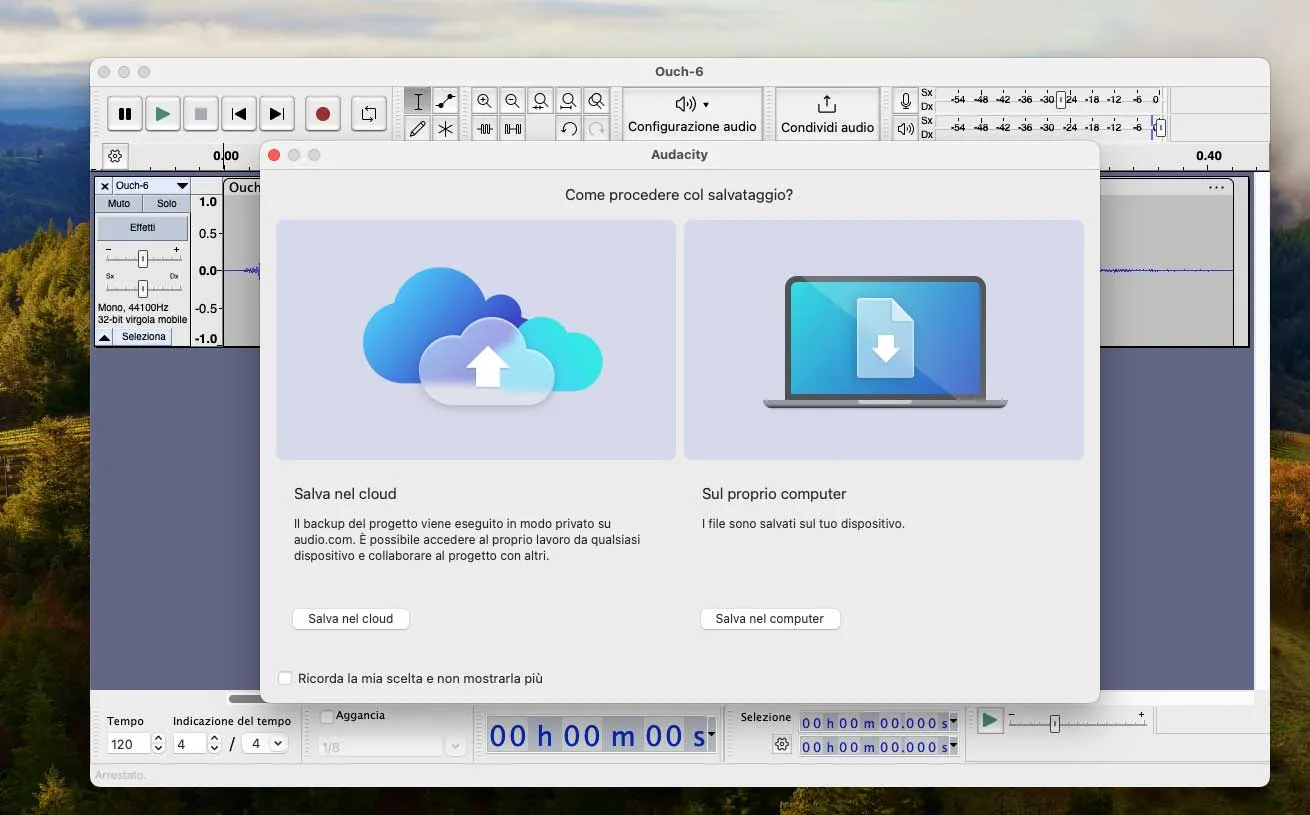Select the Envelope tool
Image resolution: width=1310 pixels, height=815 pixels.
(445, 101)
